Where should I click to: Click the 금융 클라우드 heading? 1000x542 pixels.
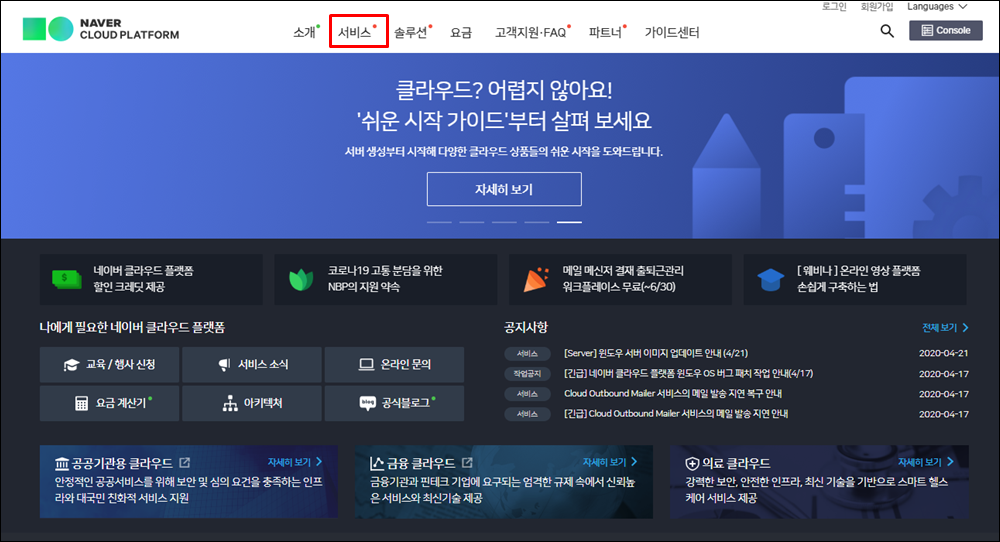(421, 464)
